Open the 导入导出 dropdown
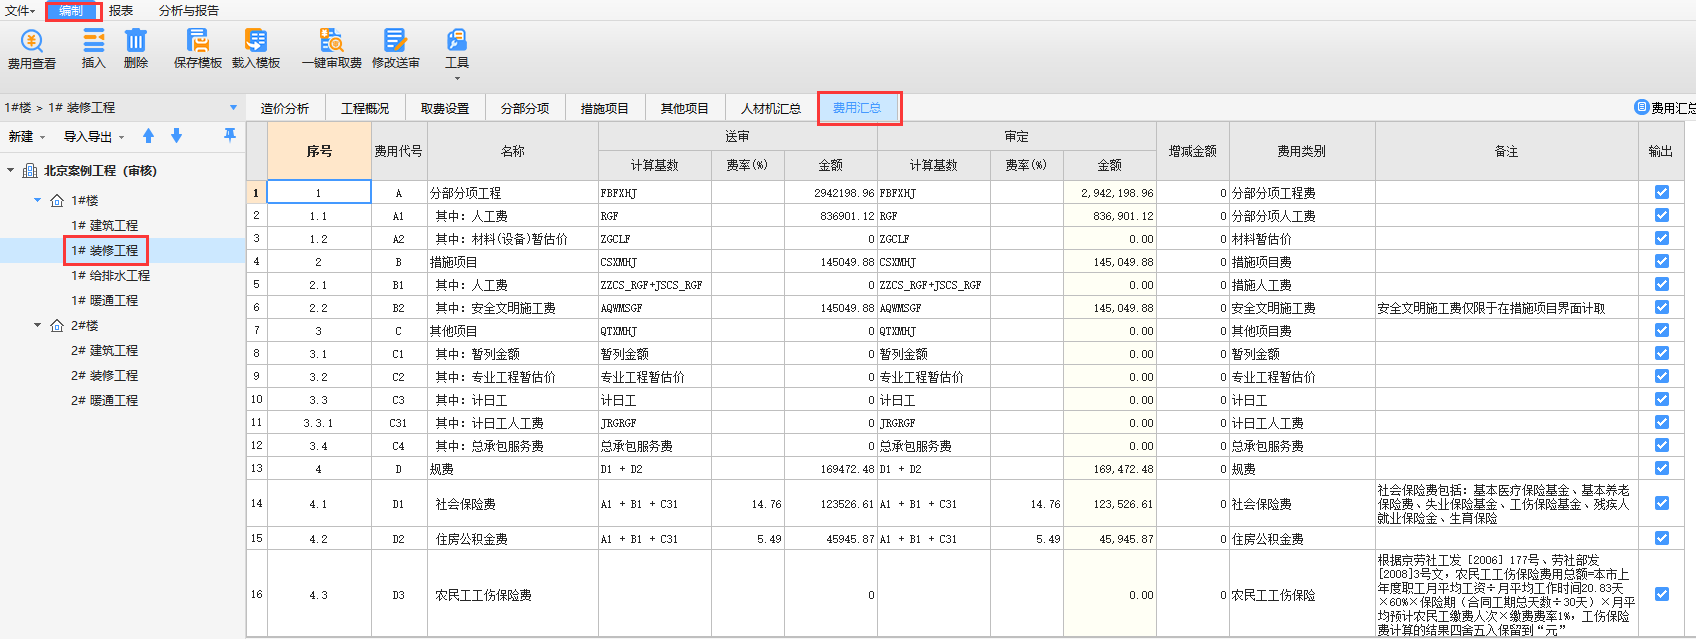The image size is (1696, 639). click(94, 137)
